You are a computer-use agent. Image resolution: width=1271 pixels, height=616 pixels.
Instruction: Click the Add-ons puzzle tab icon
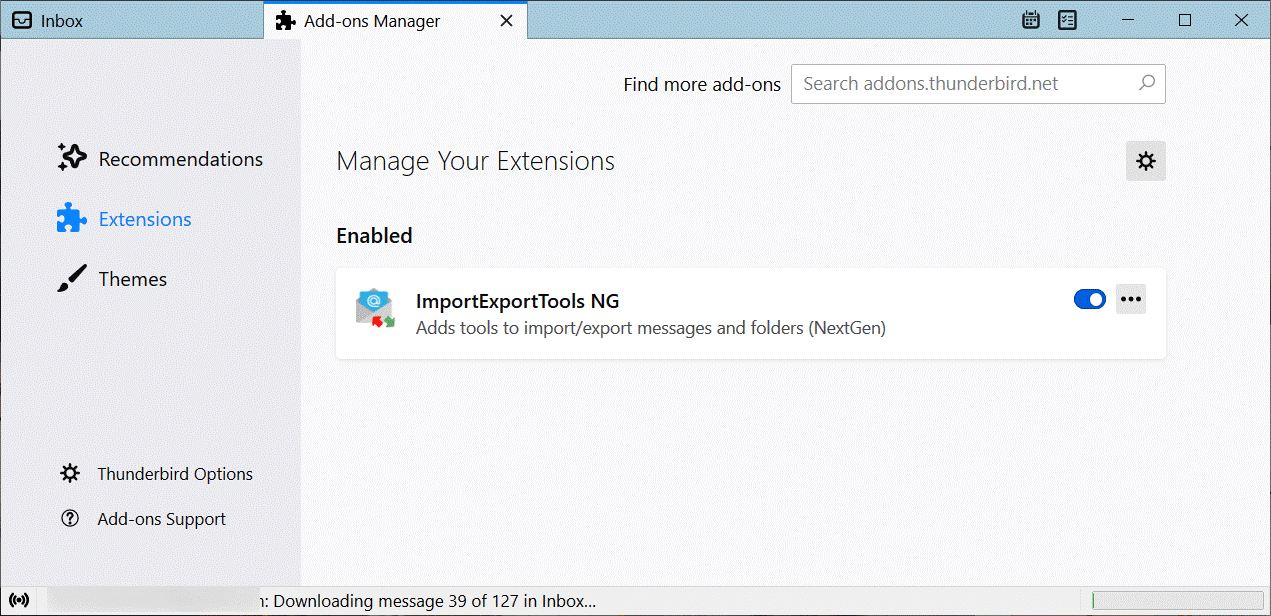[x=286, y=21]
